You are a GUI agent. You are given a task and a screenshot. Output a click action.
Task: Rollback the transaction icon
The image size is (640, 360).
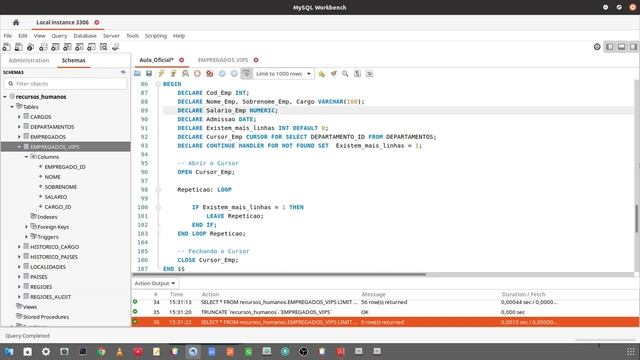click(234, 74)
